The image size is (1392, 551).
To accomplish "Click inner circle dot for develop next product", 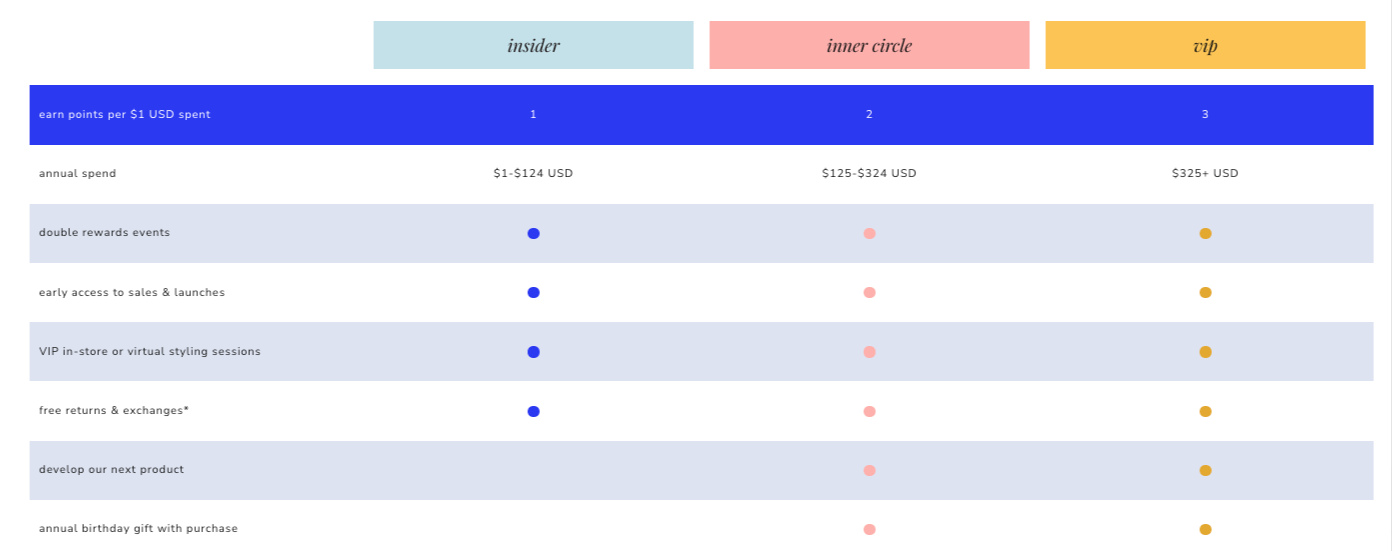I will tap(869, 470).
